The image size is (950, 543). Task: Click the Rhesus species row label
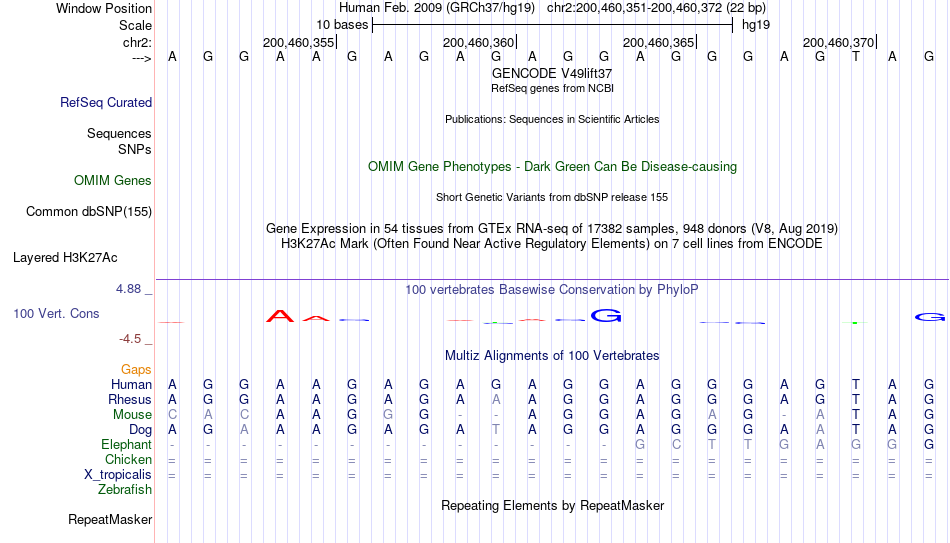point(129,400)
